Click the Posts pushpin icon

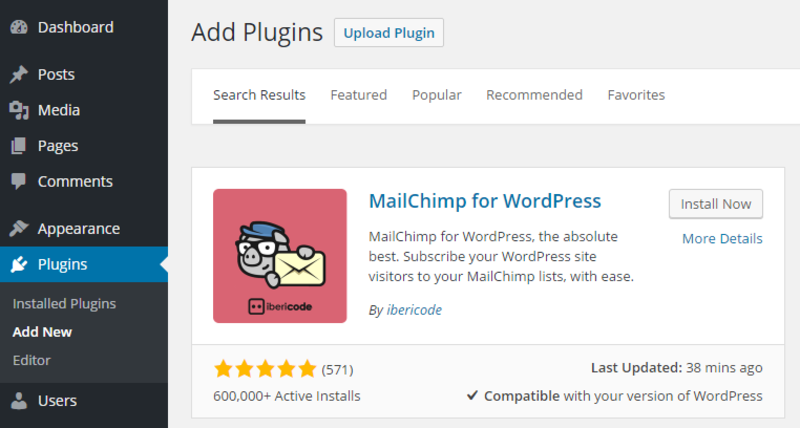(x=19, y=74)
